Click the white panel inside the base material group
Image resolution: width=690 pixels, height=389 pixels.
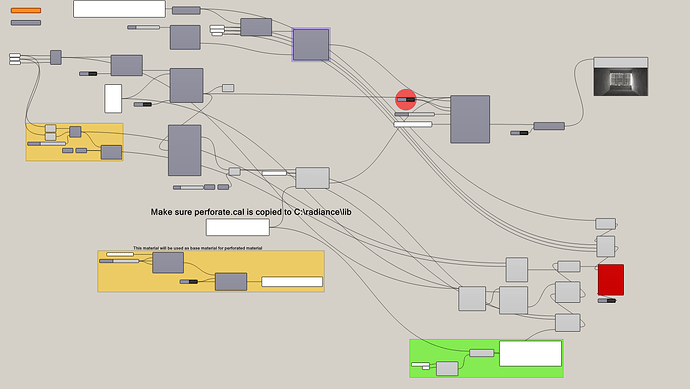click(x=292, y=282)
